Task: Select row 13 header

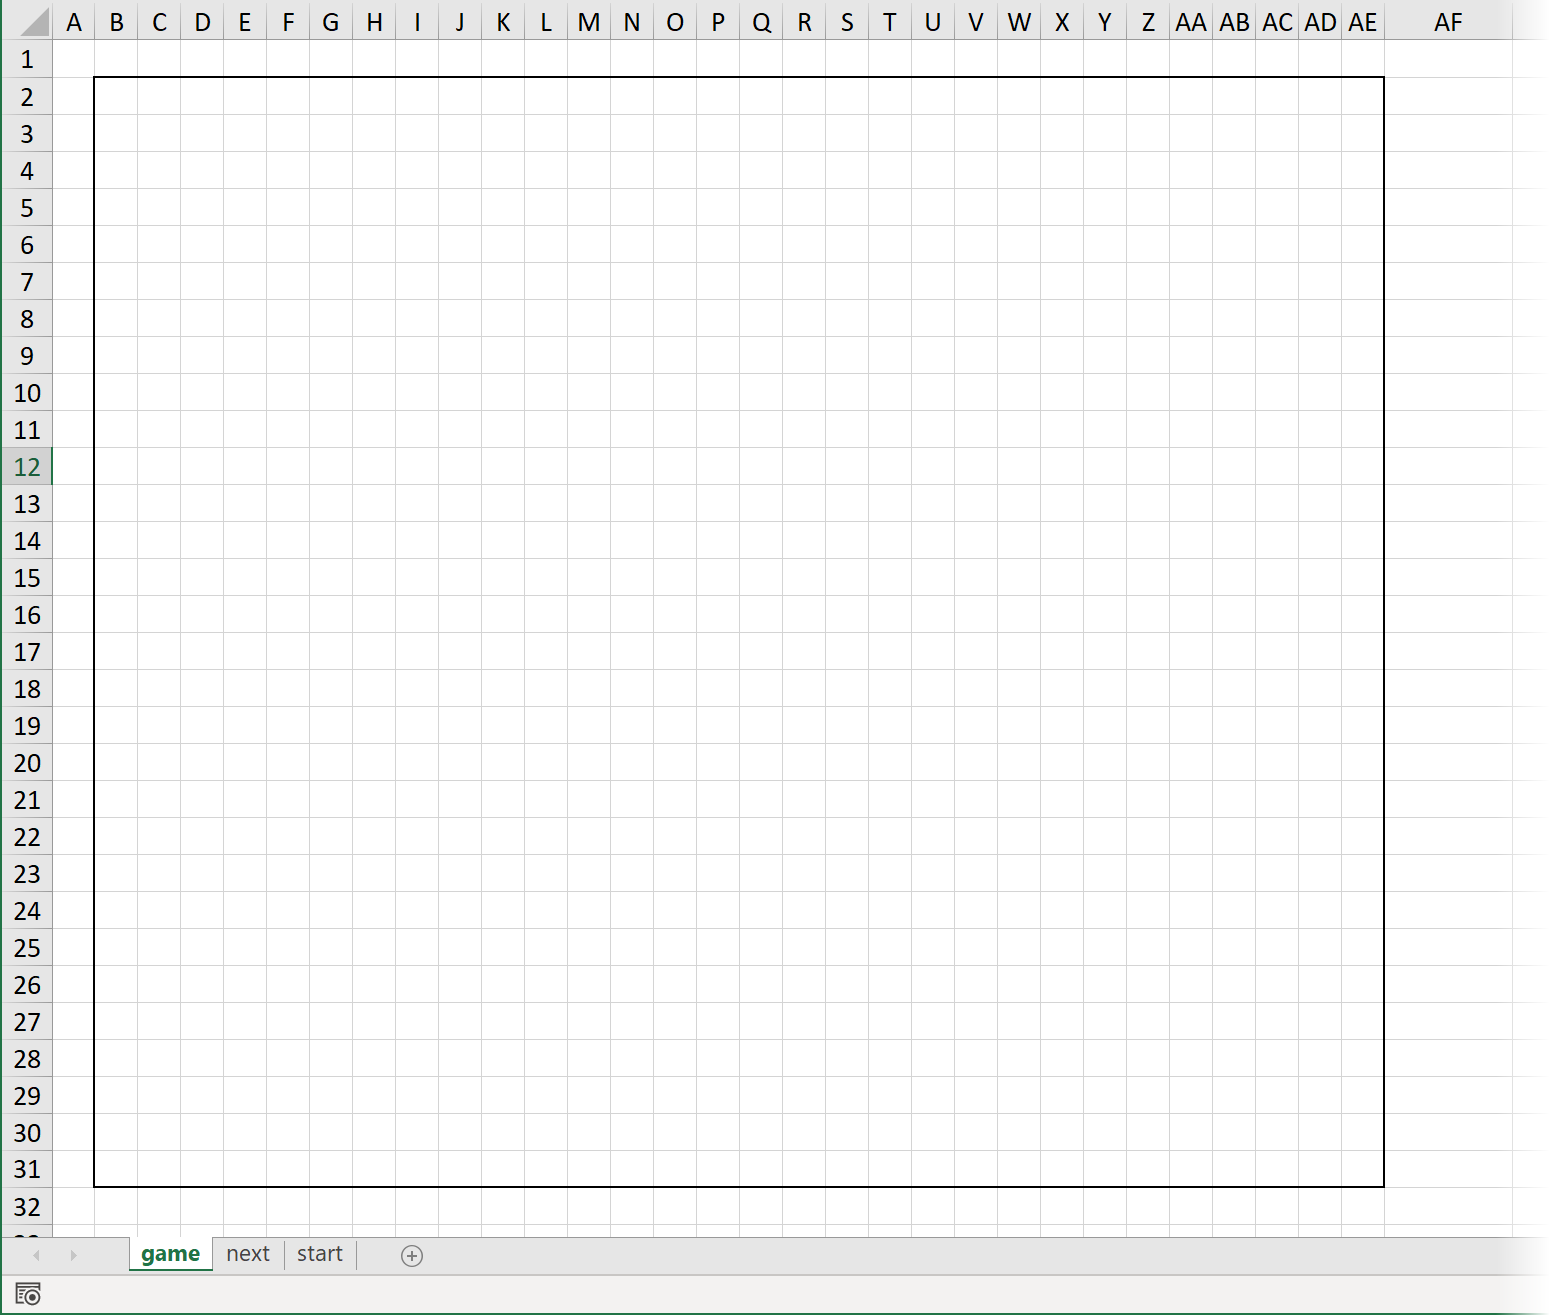Action: (x=27, y=503)
